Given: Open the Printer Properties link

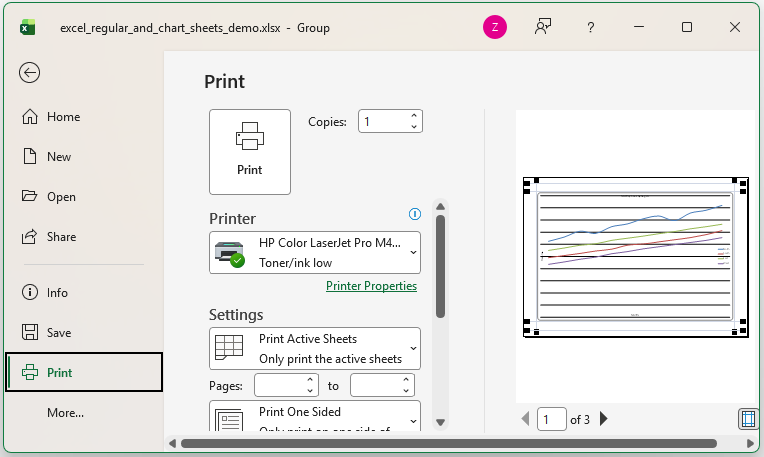Looking at the screenshot, I should 371,286.
